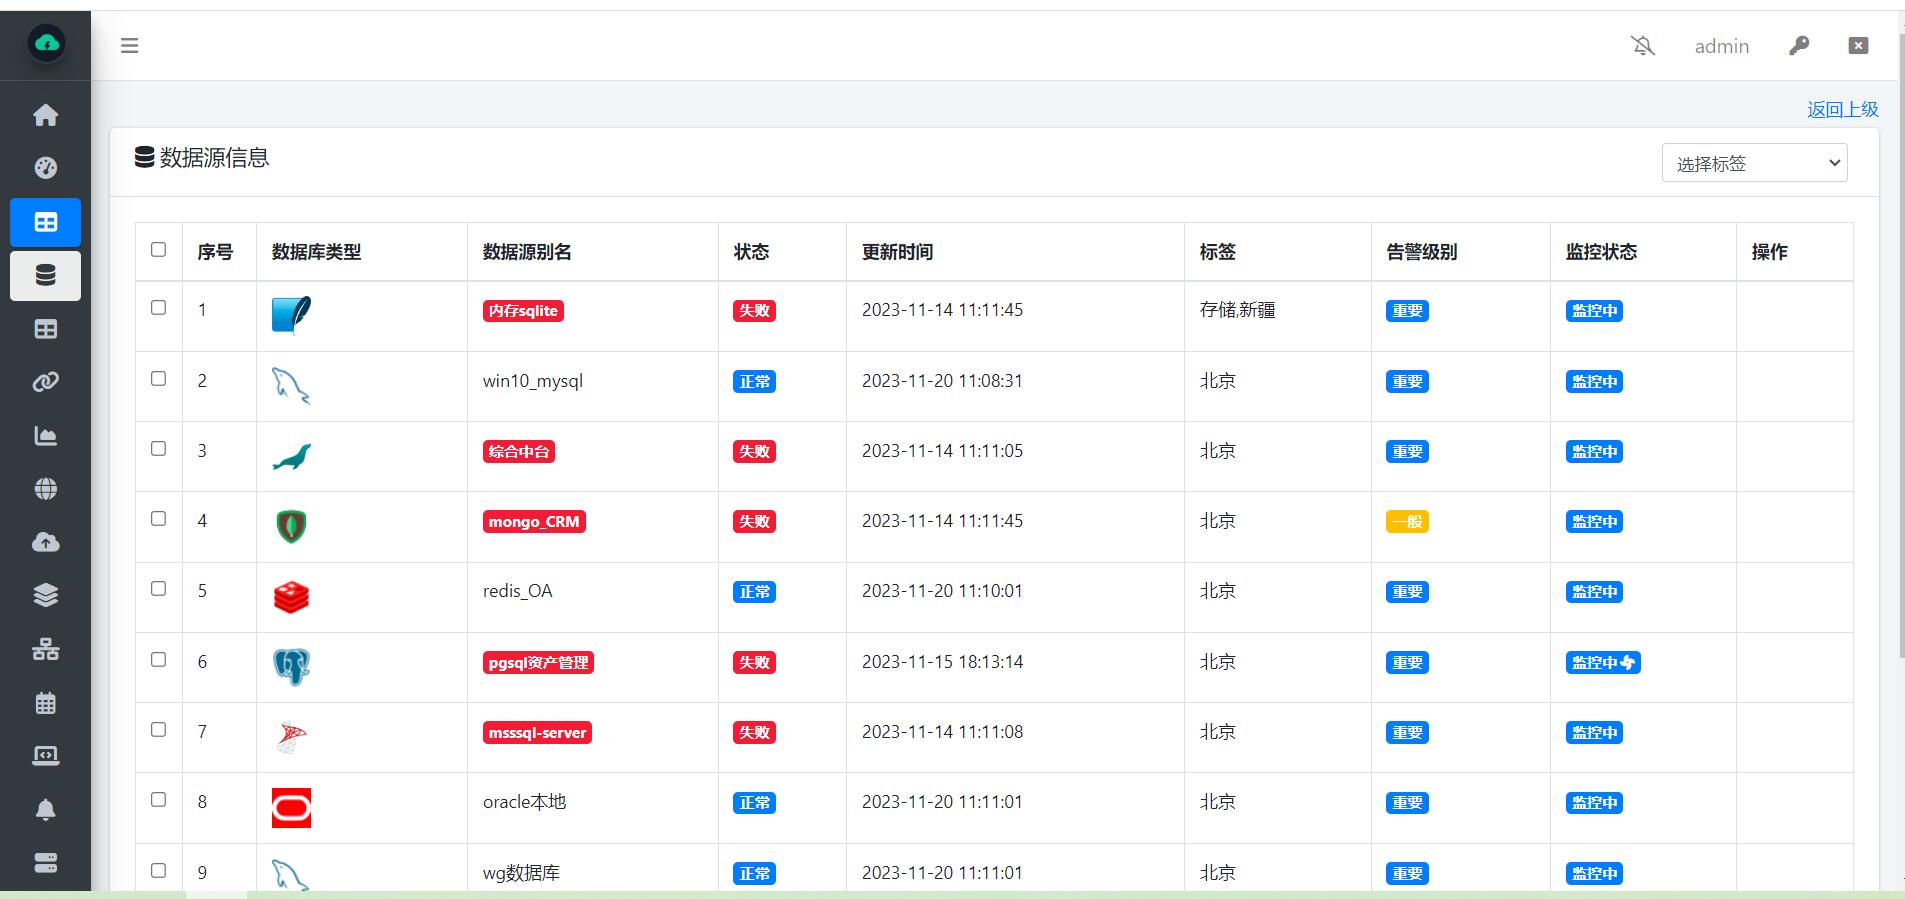Click the yellow 一般 alarm level badge
The width and height of the screenshot is (1905, 899).
[1407, 522]
